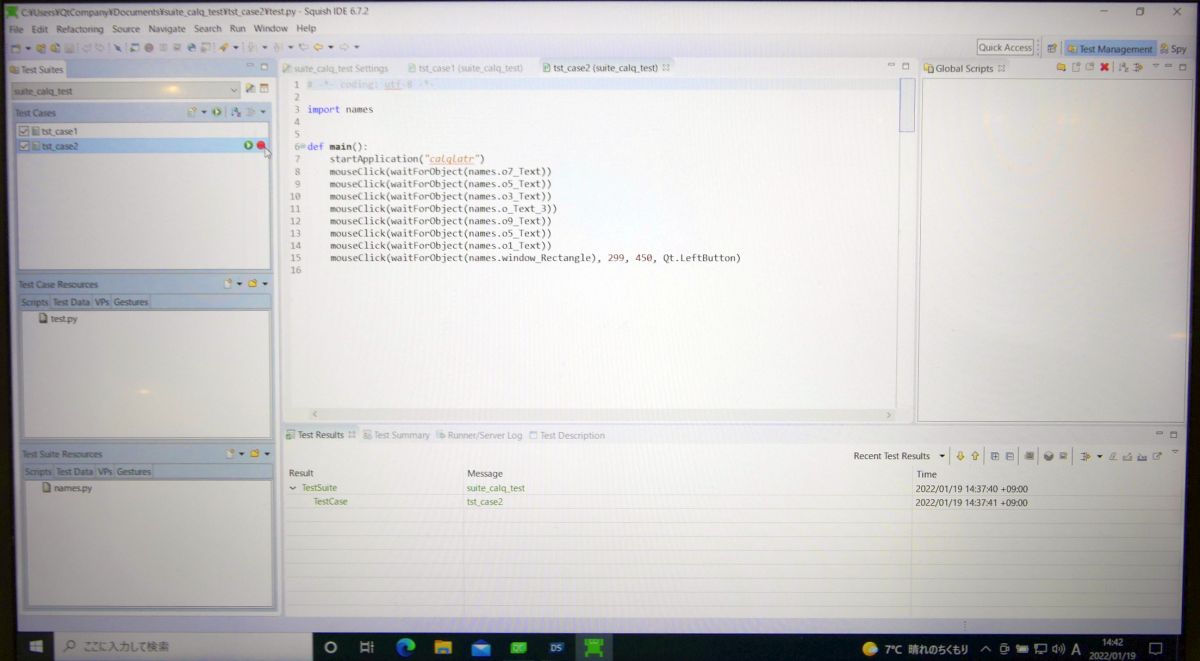The height and width of the screenshot is (661, 1200).
Task: Toggle the tst_case2 checkbox
Action: (24, 146)
